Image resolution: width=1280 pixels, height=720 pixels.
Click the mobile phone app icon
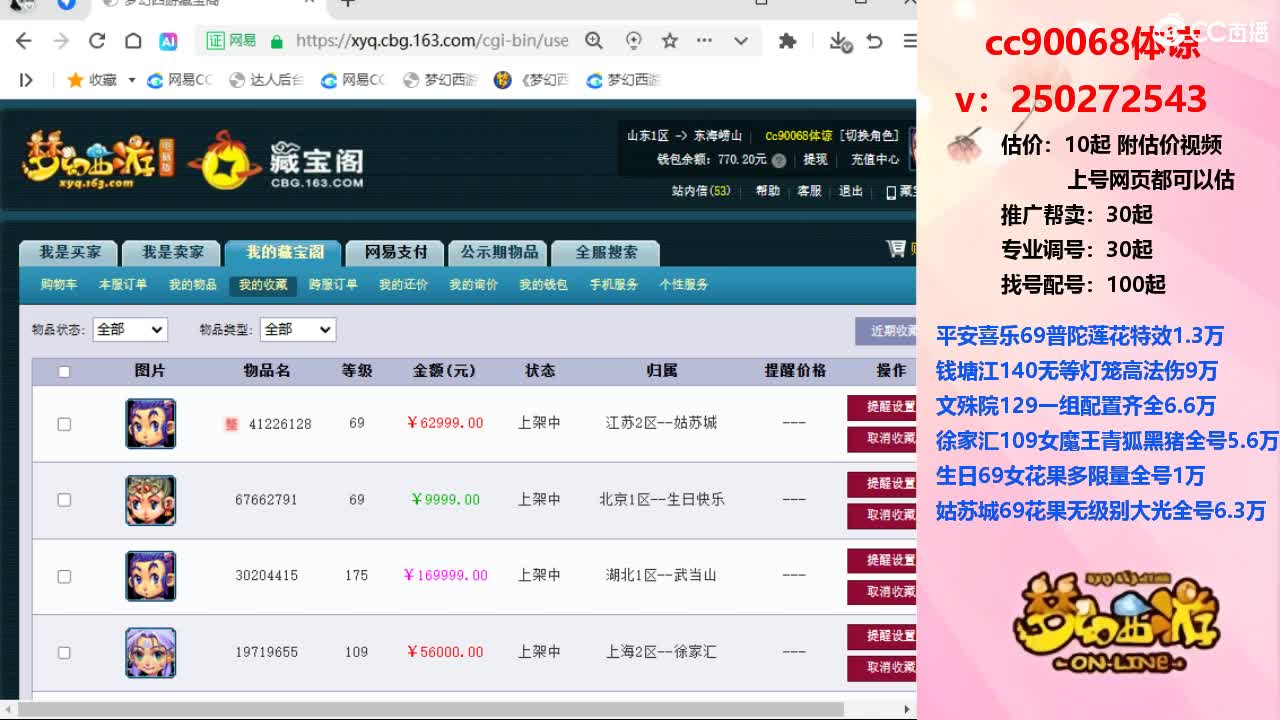pyautogui.click(x=892, y=192)
